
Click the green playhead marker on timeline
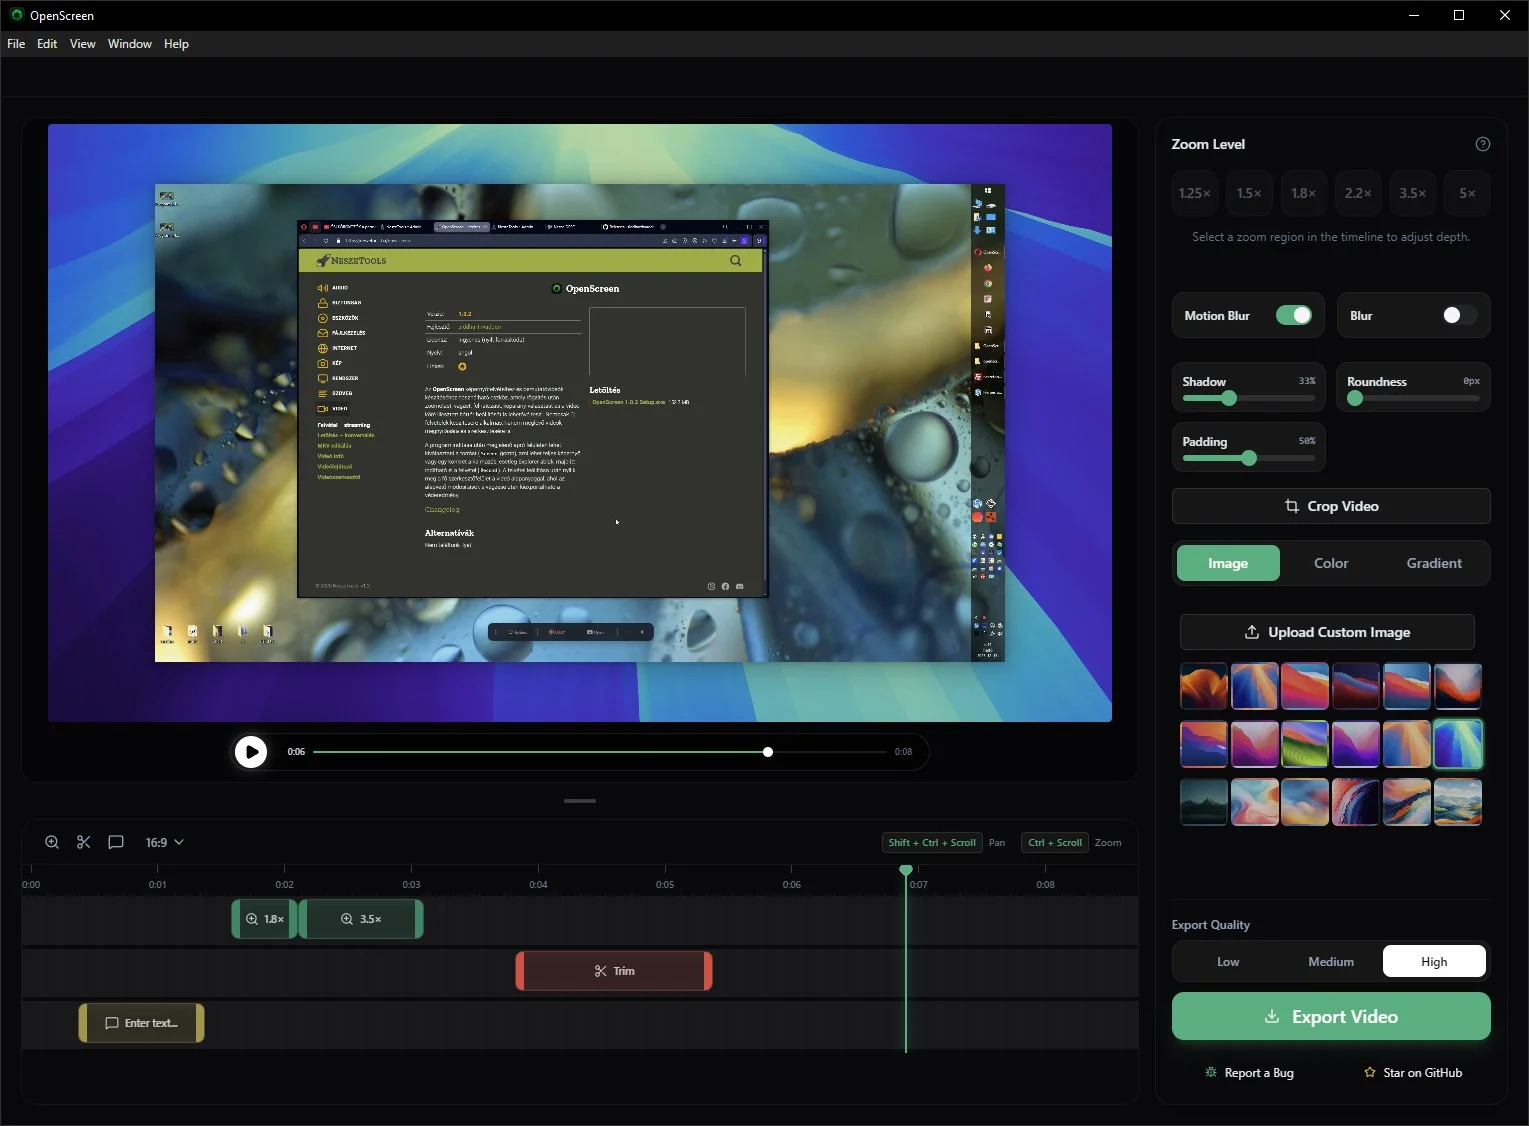click(906, 871)
